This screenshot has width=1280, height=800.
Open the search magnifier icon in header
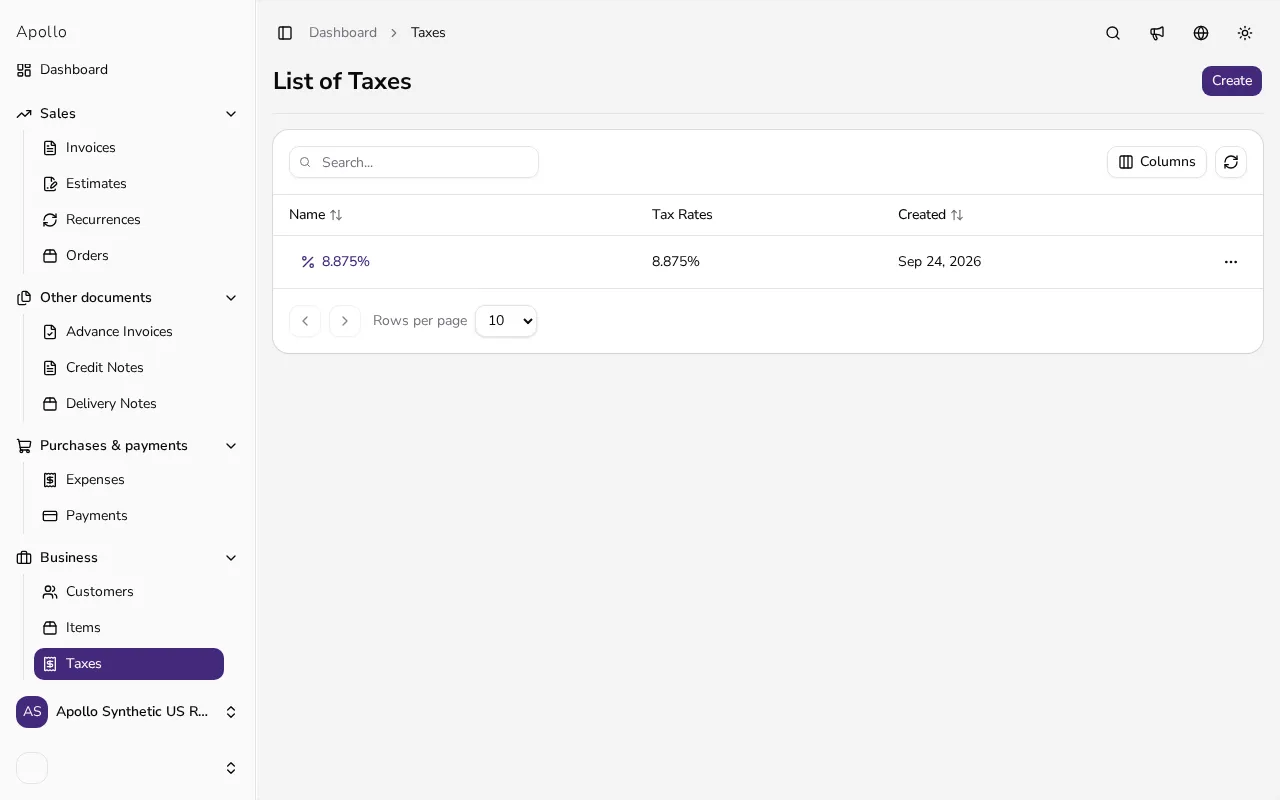pyautogui.click(x=1113, y=33)
